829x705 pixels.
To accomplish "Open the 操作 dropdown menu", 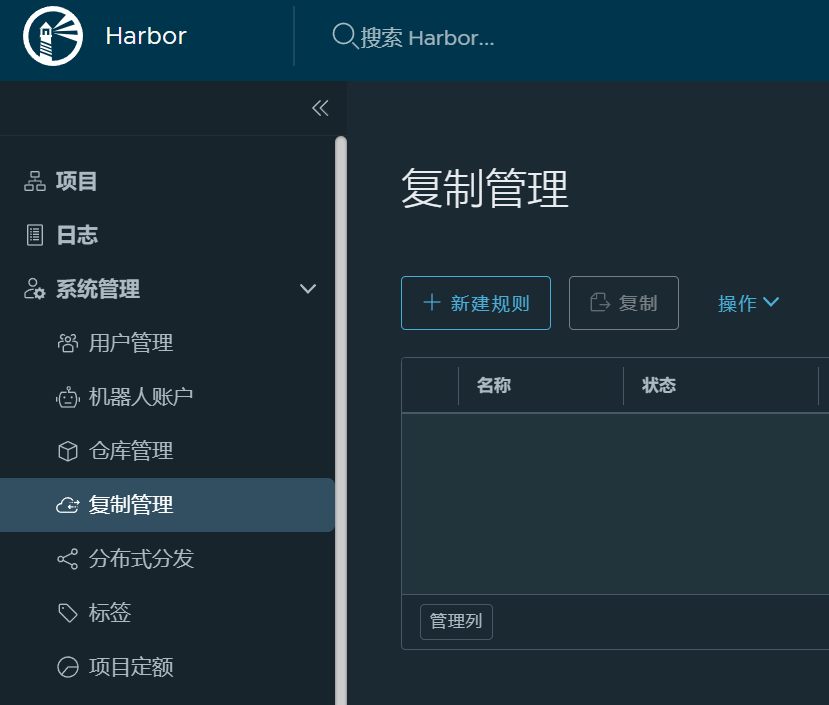I will coord(748,303).
